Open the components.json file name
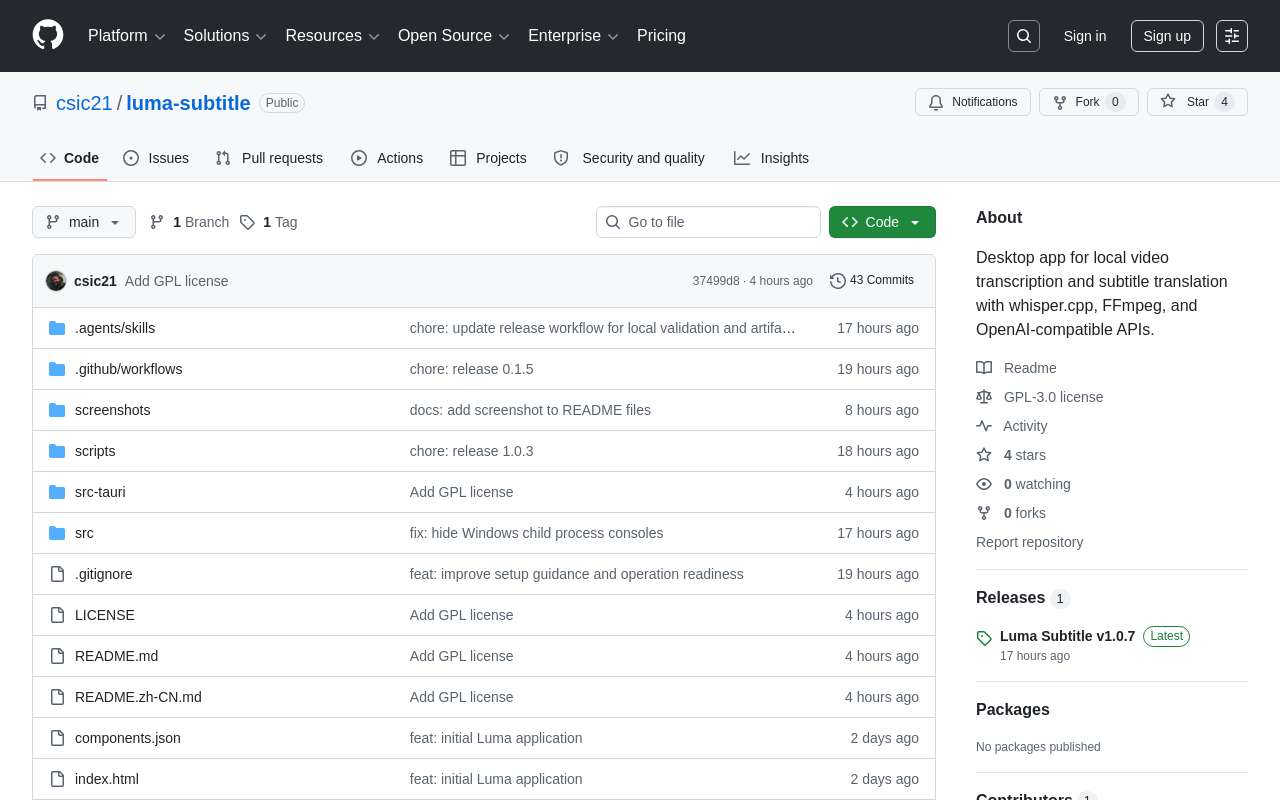Image resolution: width=1280 pixels, height=800 pixels. [128, 738]
